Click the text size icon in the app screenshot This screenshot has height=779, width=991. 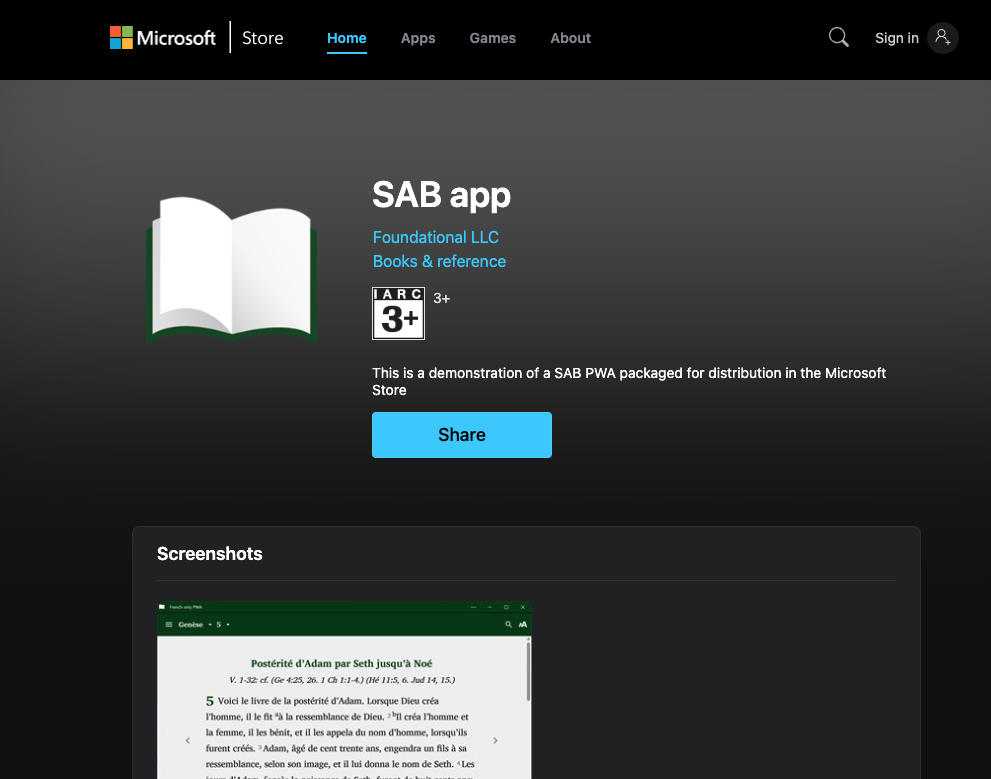click(x=522, y=625)
